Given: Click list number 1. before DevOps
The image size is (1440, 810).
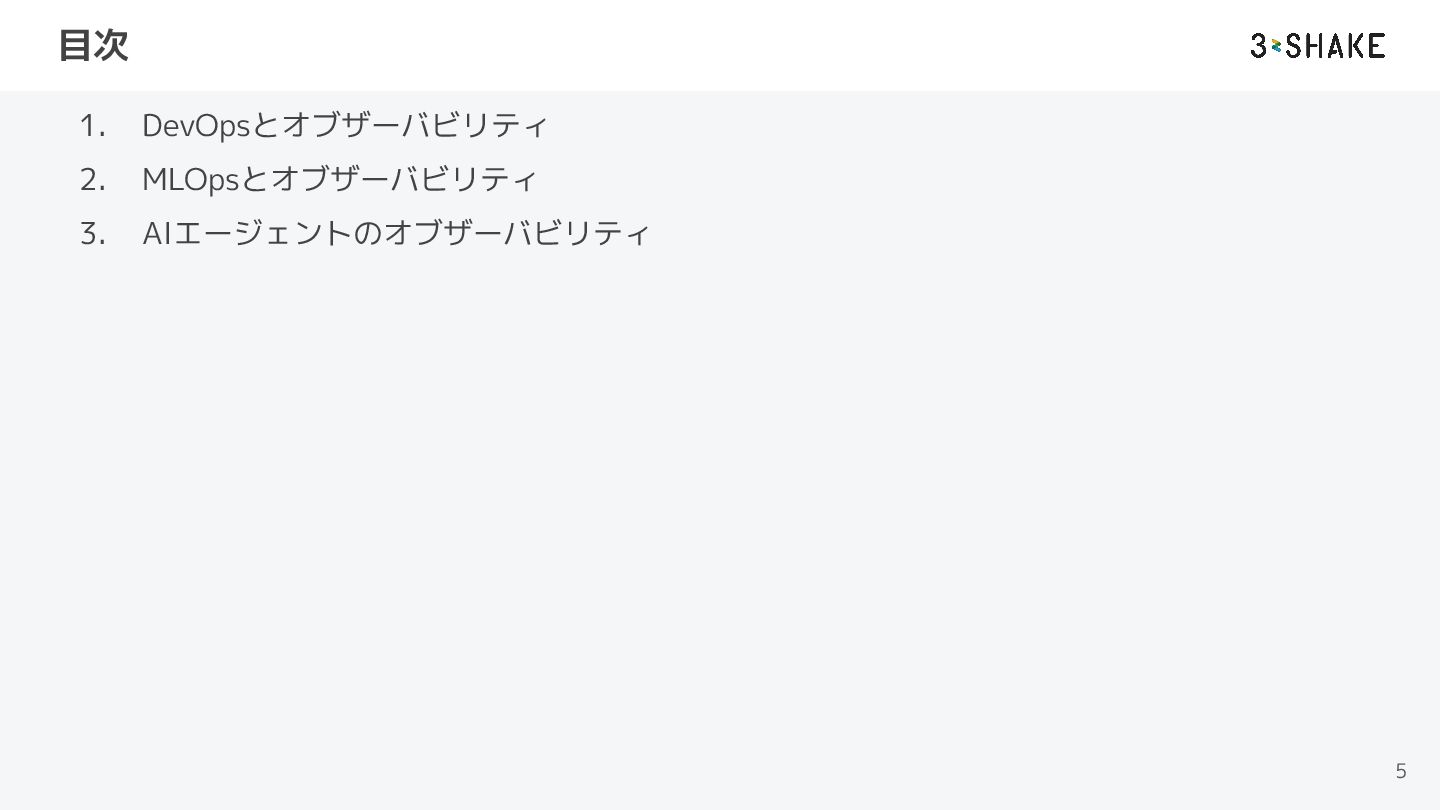Looking at the screenshot, I should click(x=93, y=126).
